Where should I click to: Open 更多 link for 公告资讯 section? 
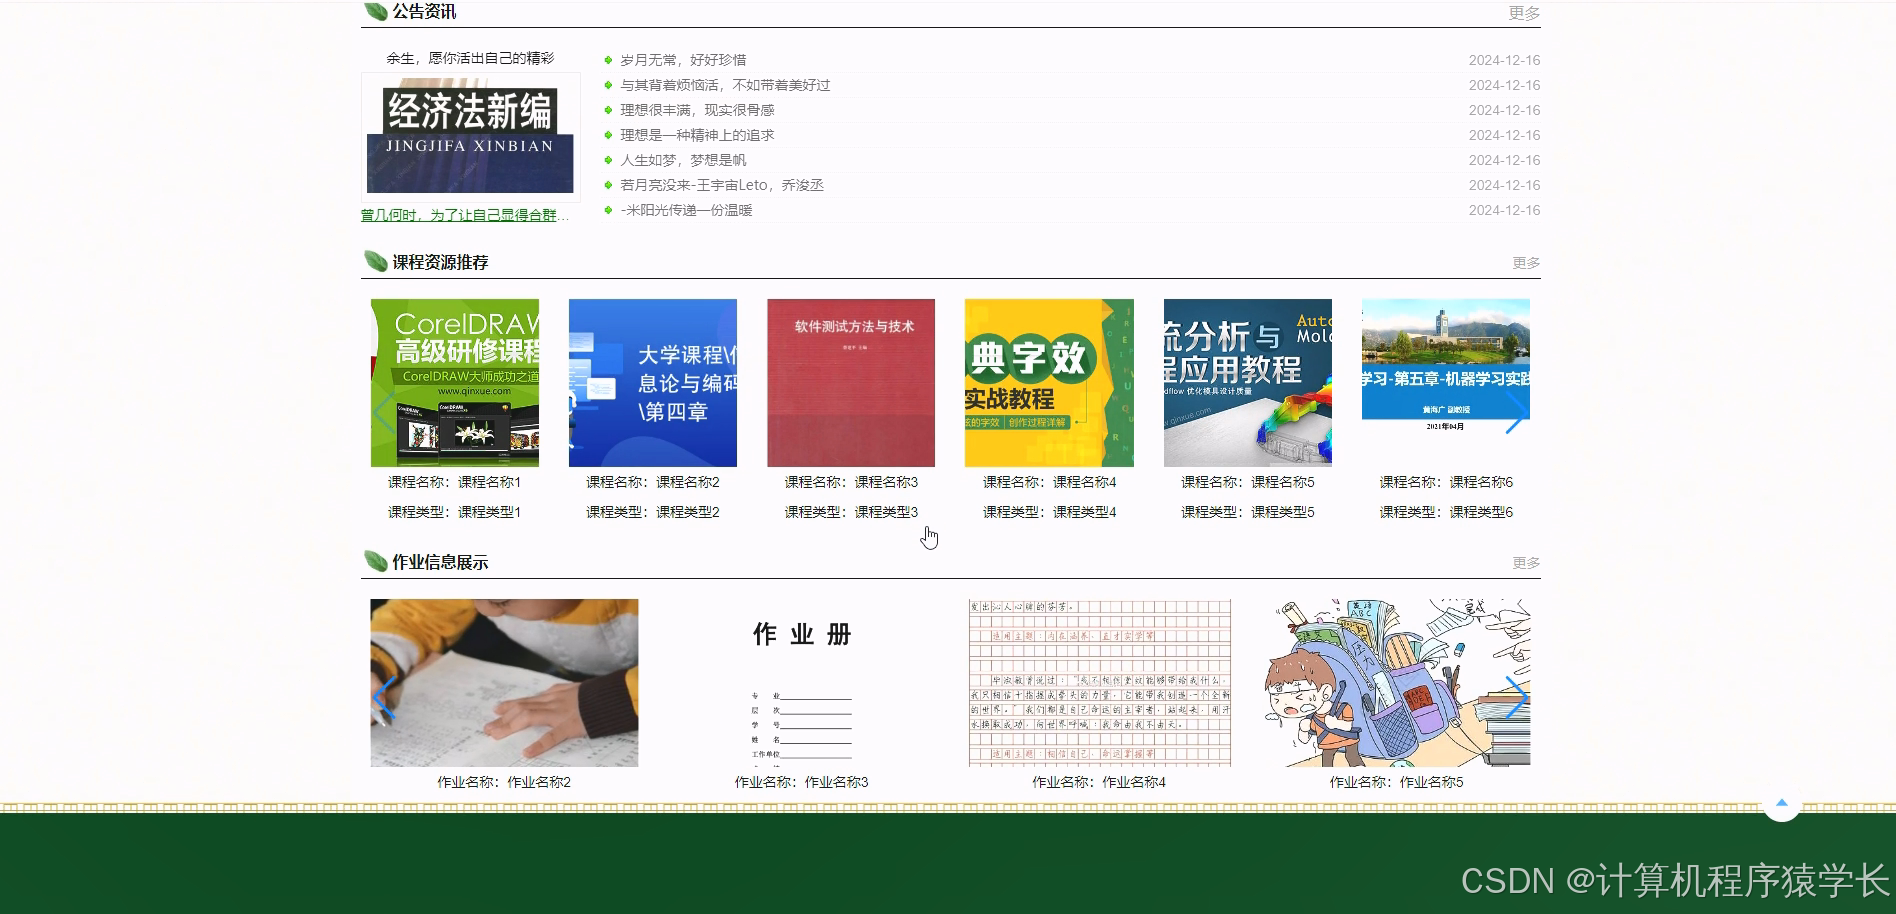(x=1524, y=13)
